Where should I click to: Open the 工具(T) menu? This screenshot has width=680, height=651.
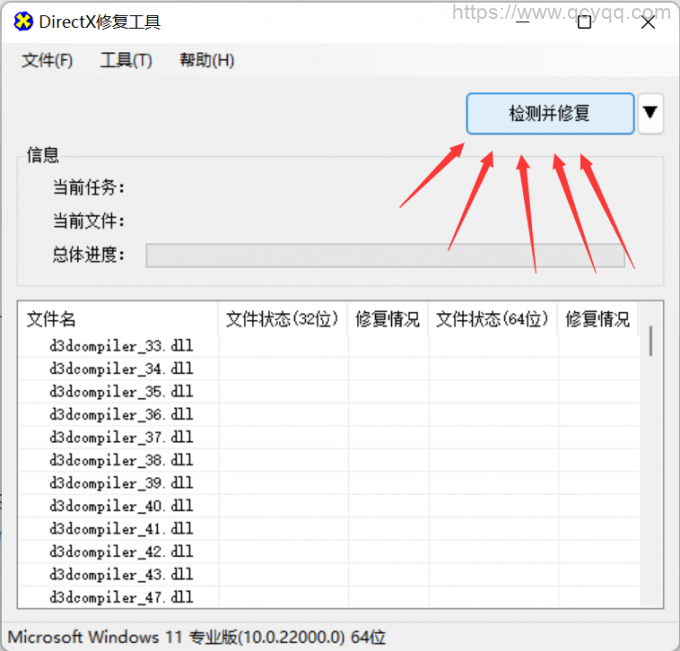pos(126,60)
